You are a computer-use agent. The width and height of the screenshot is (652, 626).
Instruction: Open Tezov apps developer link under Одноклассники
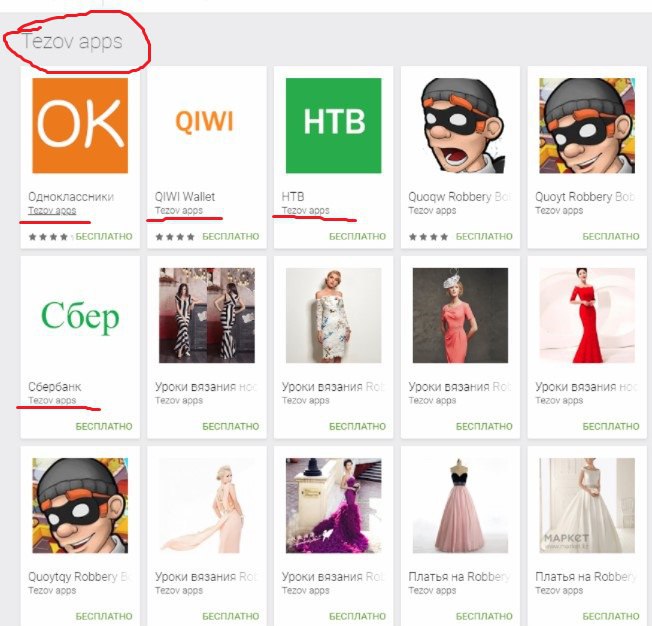pyautogui.click(x=52, y=210)
